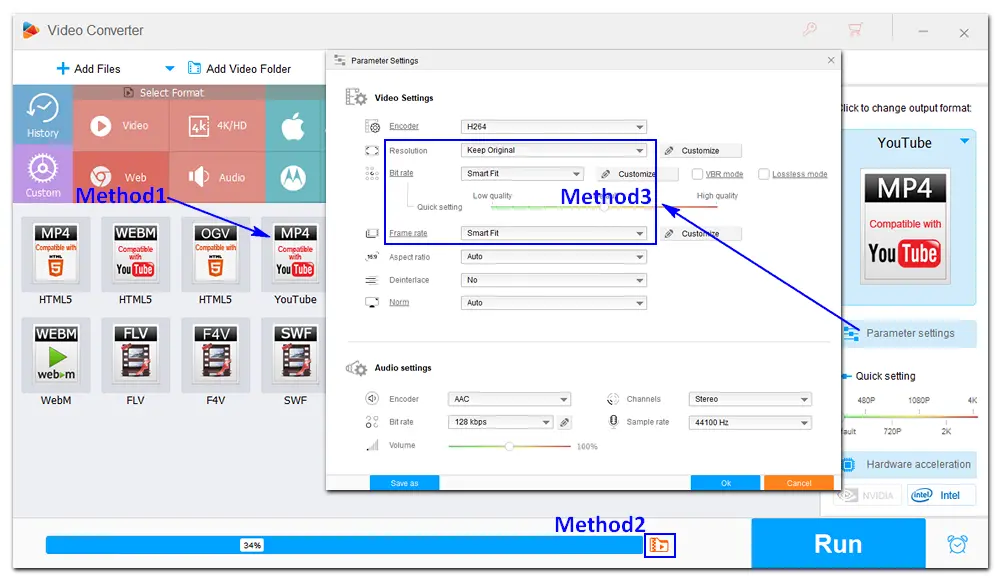This screenshot has width=1000, height=580.
Task: Click the Ok button in Parameter Settings
Action: 725,483
